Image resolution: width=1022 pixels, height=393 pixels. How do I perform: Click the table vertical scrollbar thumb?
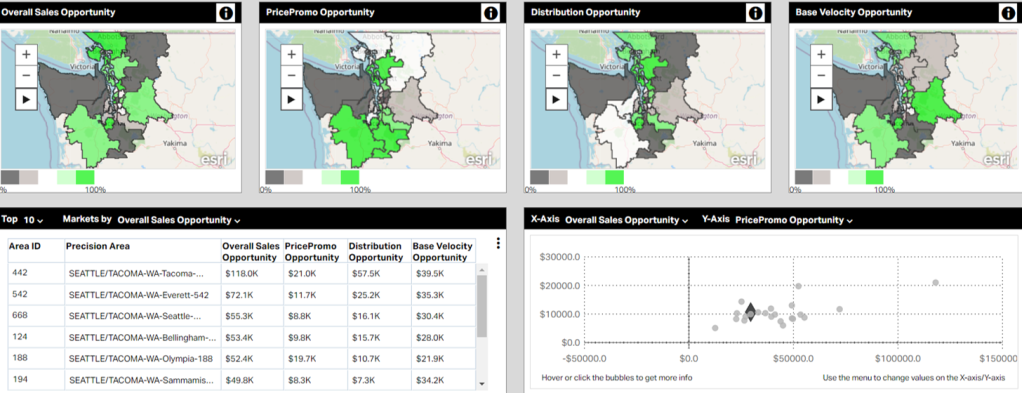(482, 306)
